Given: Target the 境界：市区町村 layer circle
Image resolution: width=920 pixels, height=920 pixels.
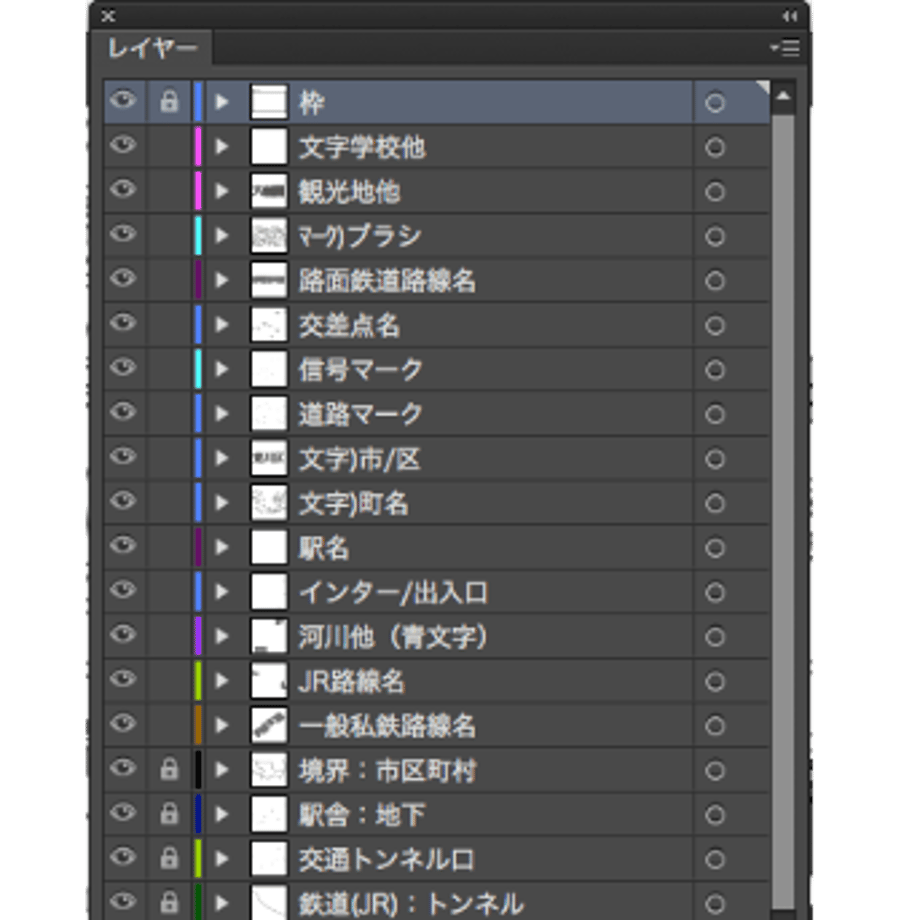Looking at the screenshot, I should [715, 770].
